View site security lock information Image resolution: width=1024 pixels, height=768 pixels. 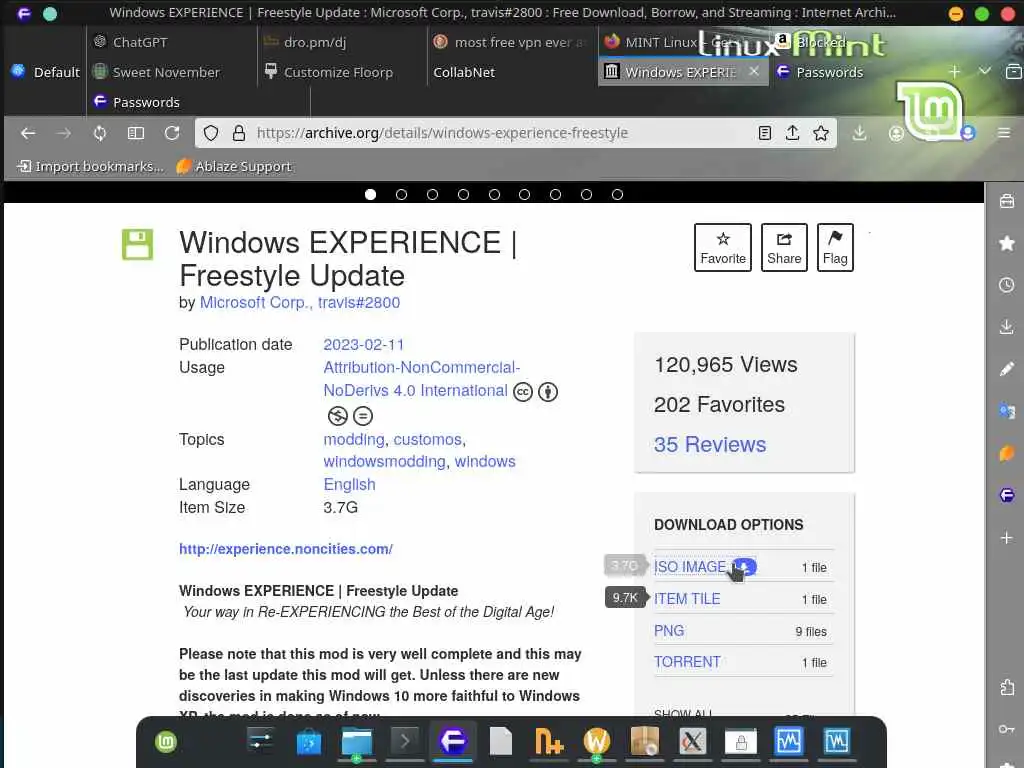click(239, 133)
